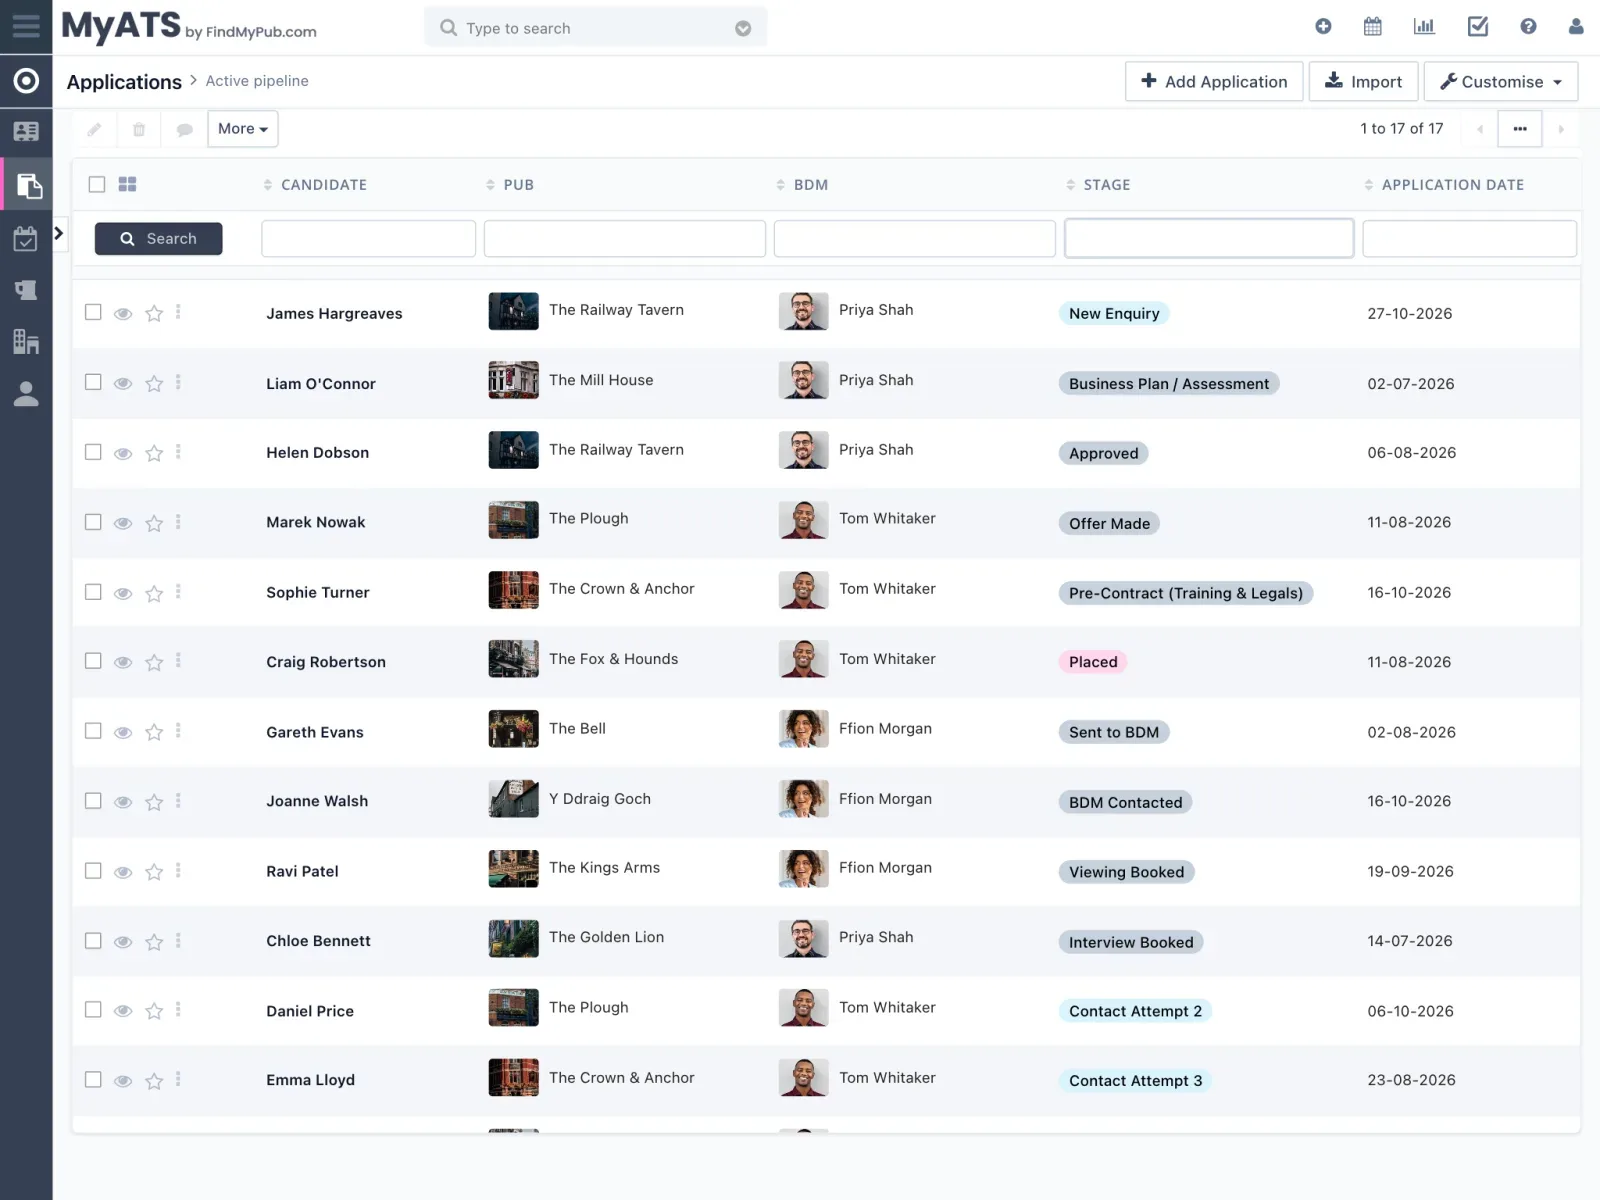Screen dimensions: 1600x1200
Task: Click the dark Search filter button
Action: pyautogui.click(x=159, y=239)
